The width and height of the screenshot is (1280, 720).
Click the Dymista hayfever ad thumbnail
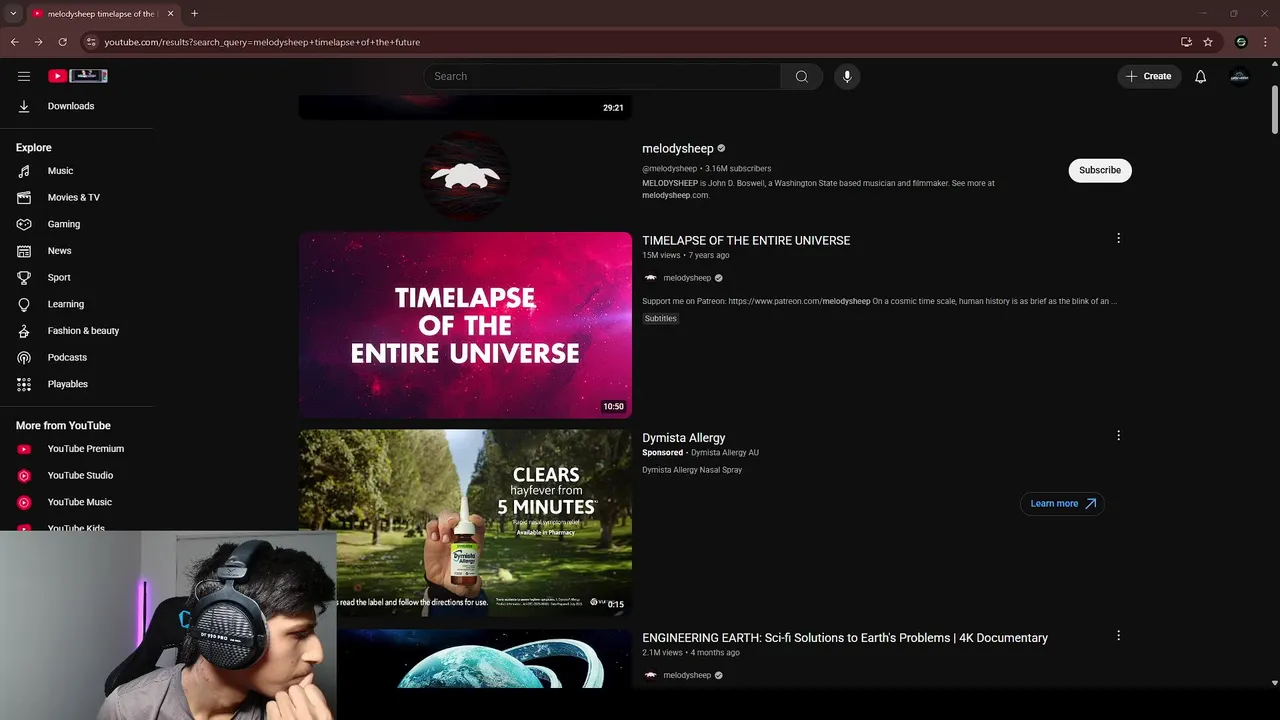point(465,523)
